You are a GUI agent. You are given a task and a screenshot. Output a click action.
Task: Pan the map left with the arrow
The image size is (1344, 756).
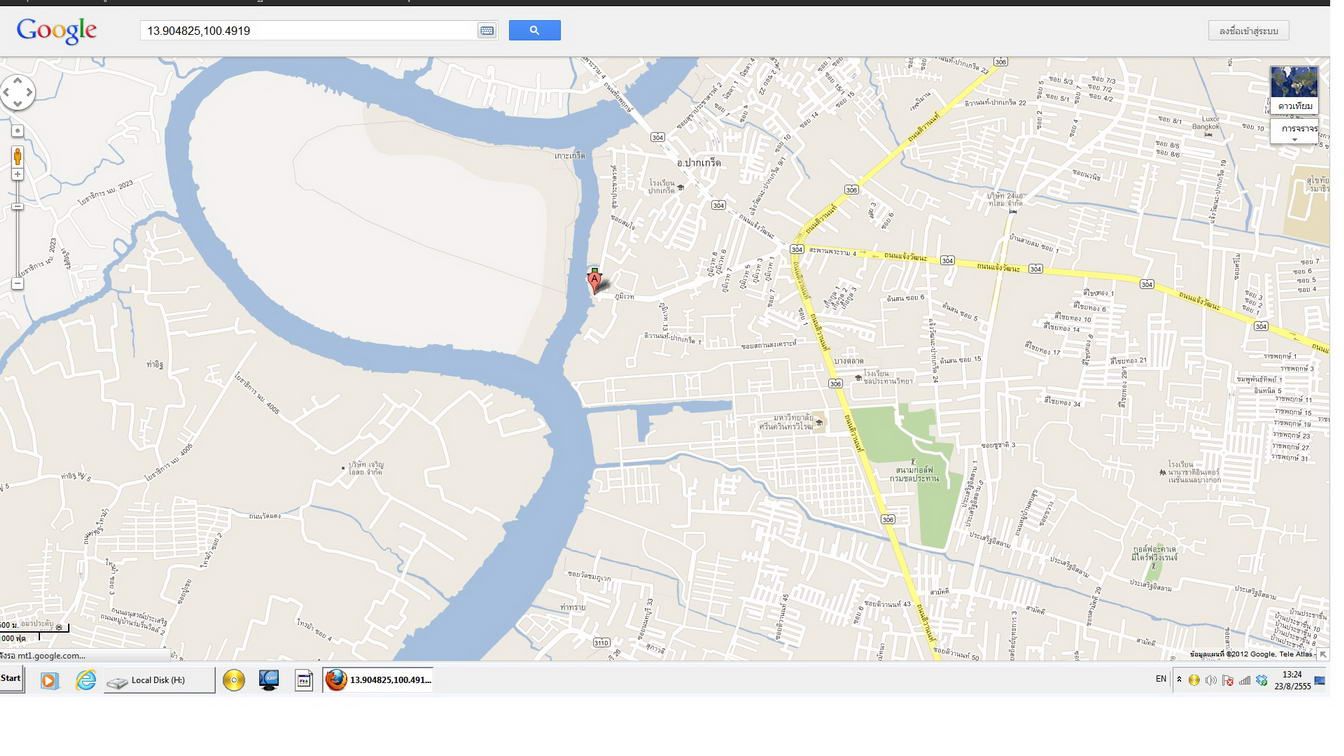(6, 93)
